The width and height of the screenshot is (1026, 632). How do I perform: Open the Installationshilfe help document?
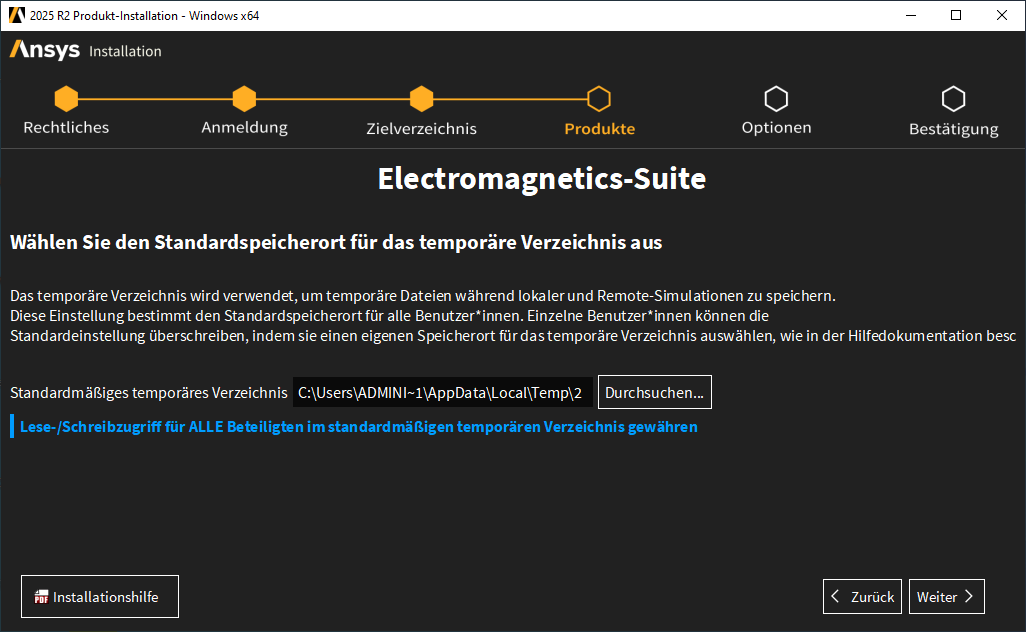pyautogui.click(x=99, y=597)
